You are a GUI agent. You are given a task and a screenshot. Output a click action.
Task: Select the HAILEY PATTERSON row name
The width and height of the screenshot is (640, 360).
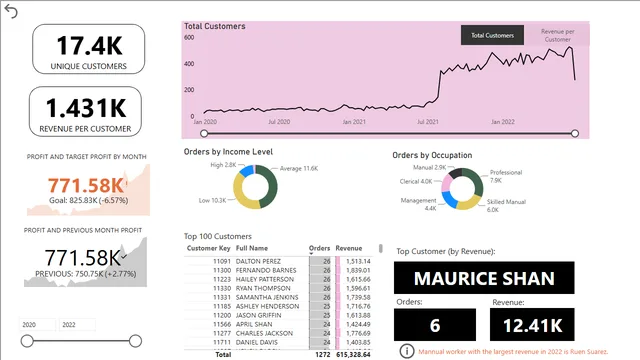point(265,279)
